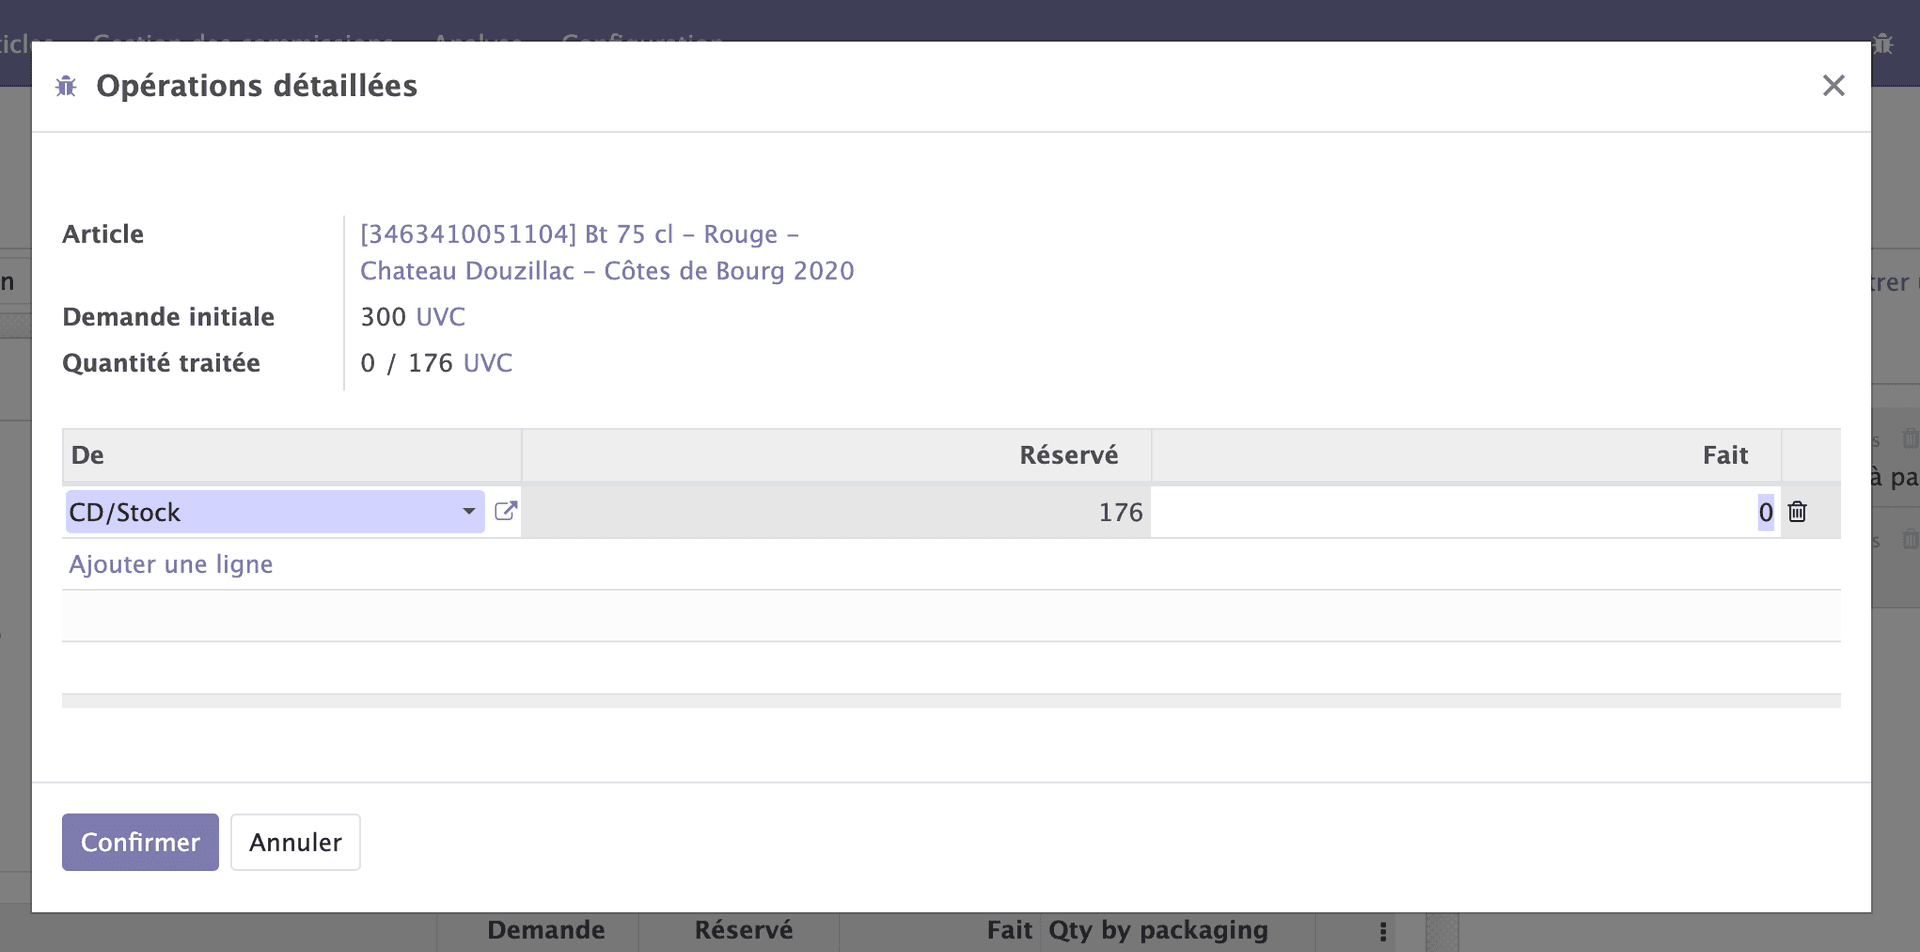
Task: Click the Fait column header
Action: [1725, 454]
